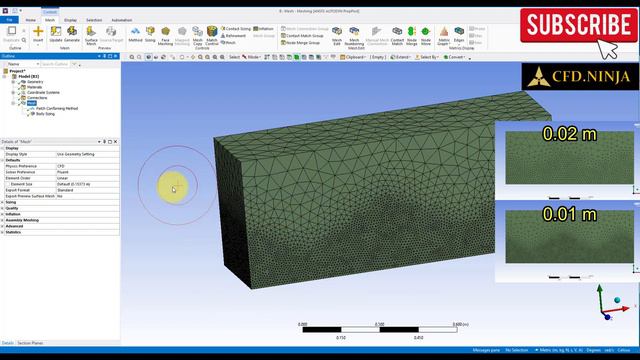Expand the Assembly Meshing details group
Image resolution: width=640 pixels, height=360 pixels.
tap(2, 220)
